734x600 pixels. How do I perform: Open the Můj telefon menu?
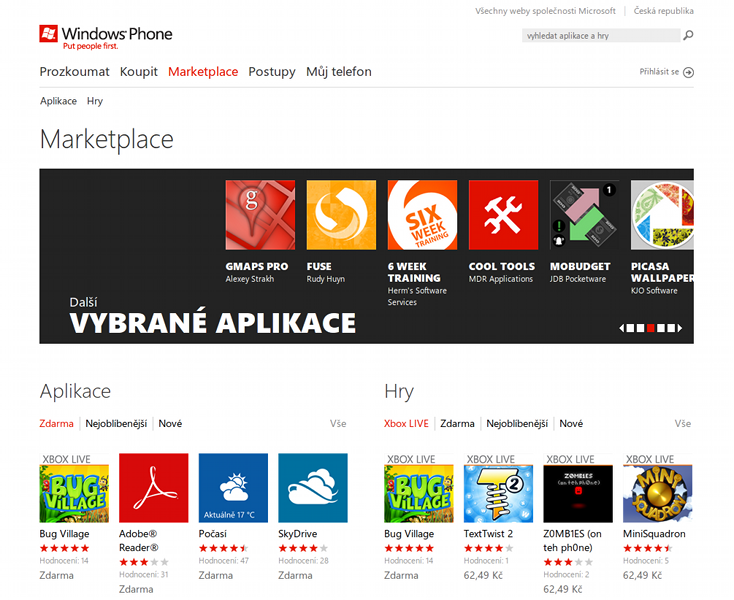339,72
